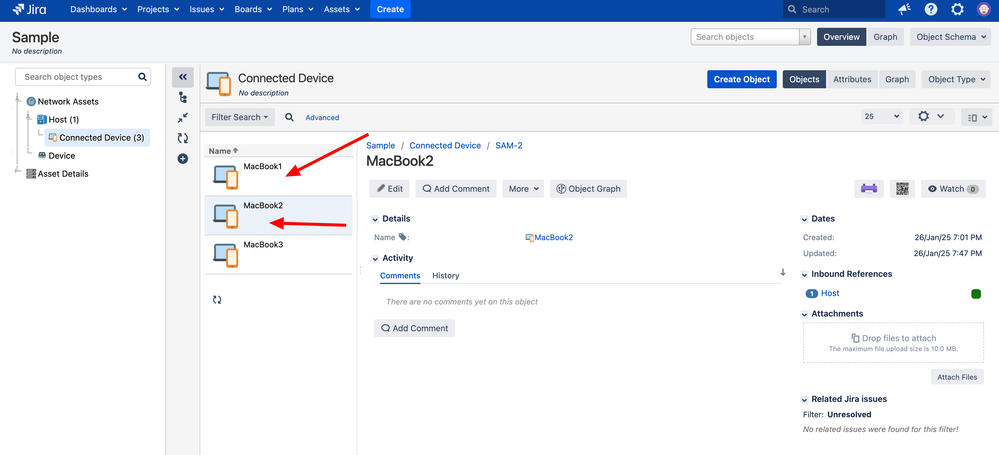
Task: Click the refresh icon below the object list
Action: click(217, 300)
